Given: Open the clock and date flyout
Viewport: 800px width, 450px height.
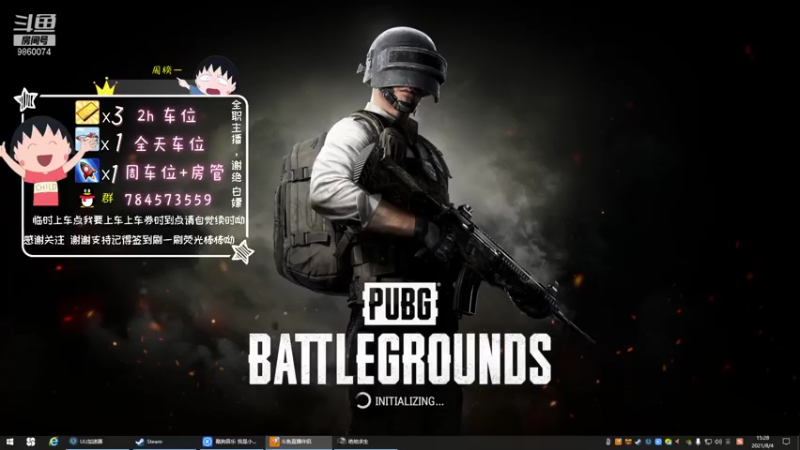Looking at the screenshot, I should click(x=762, y=442).
